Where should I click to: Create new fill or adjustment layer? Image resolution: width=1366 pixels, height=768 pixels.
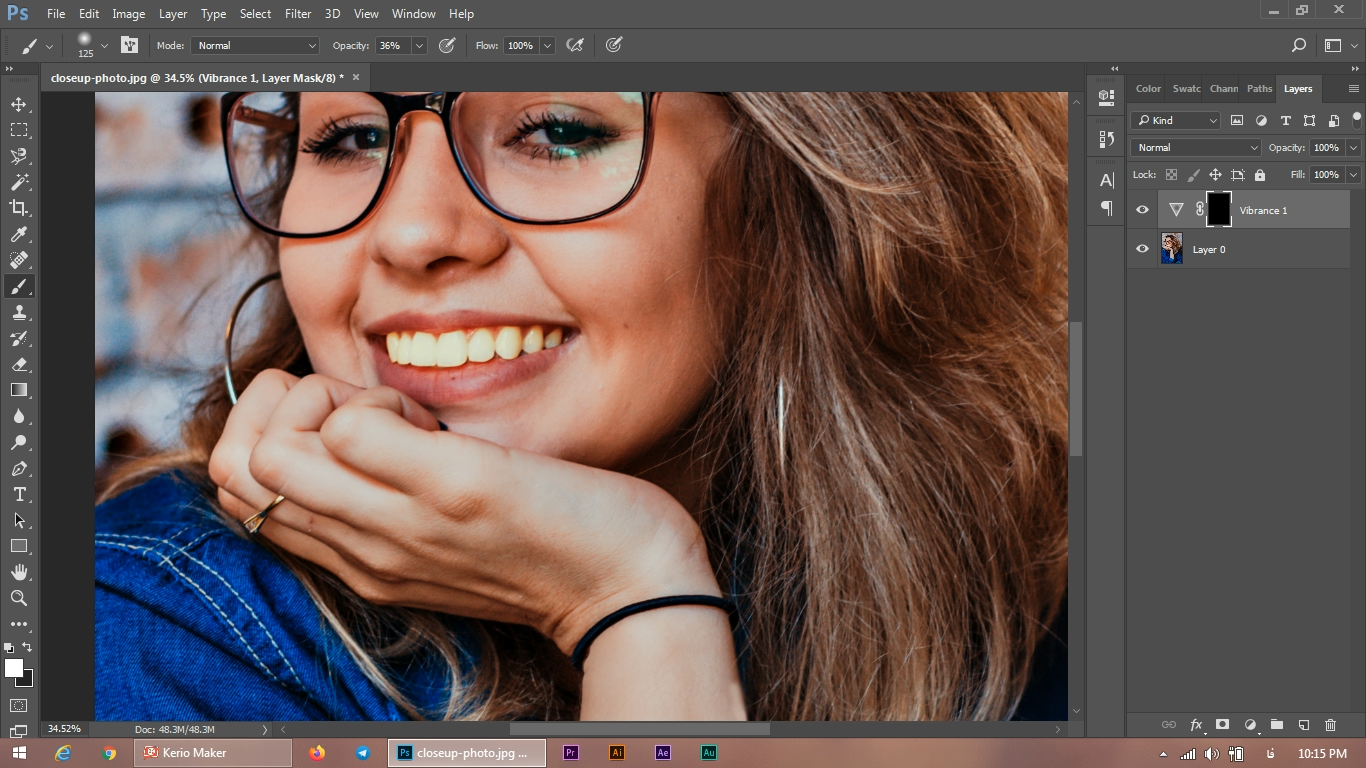[1249, 725]
